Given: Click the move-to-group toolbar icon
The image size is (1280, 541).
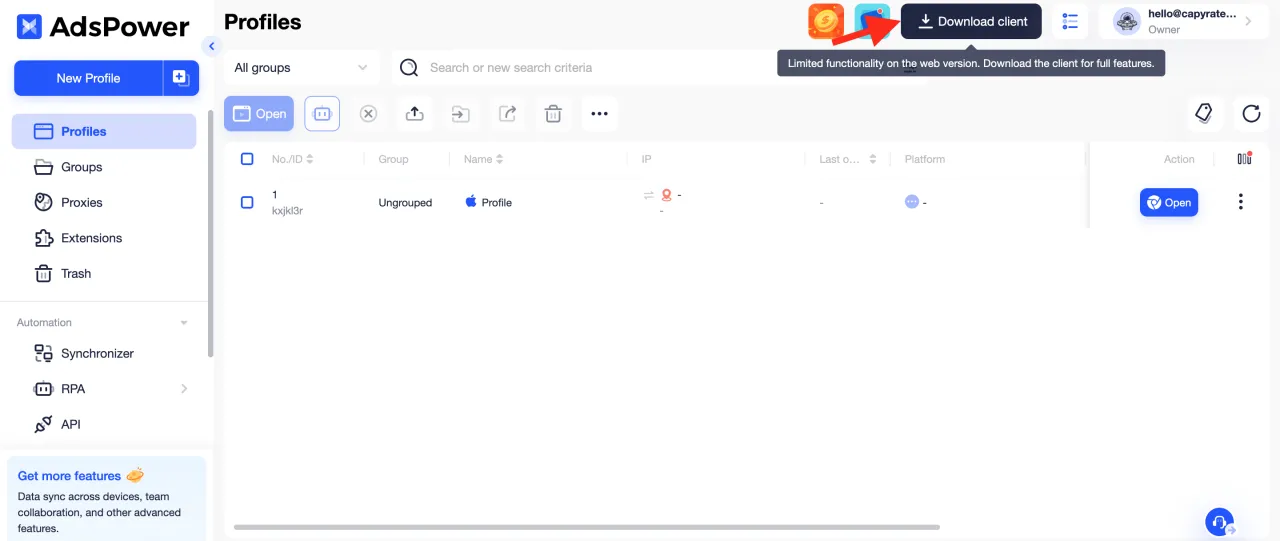Looking at the screenshot, I should point(460,114).
